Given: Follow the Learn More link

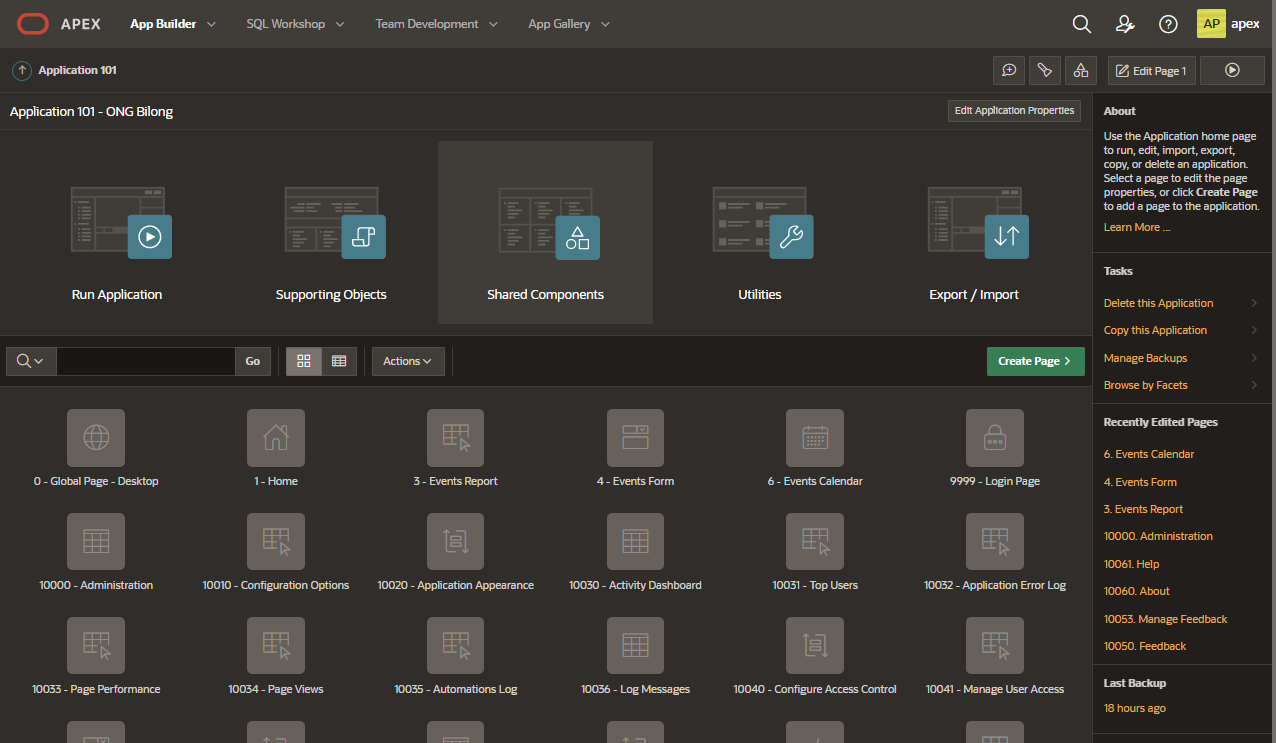Looking at the screenshot, I should [x=1137, y=227].
